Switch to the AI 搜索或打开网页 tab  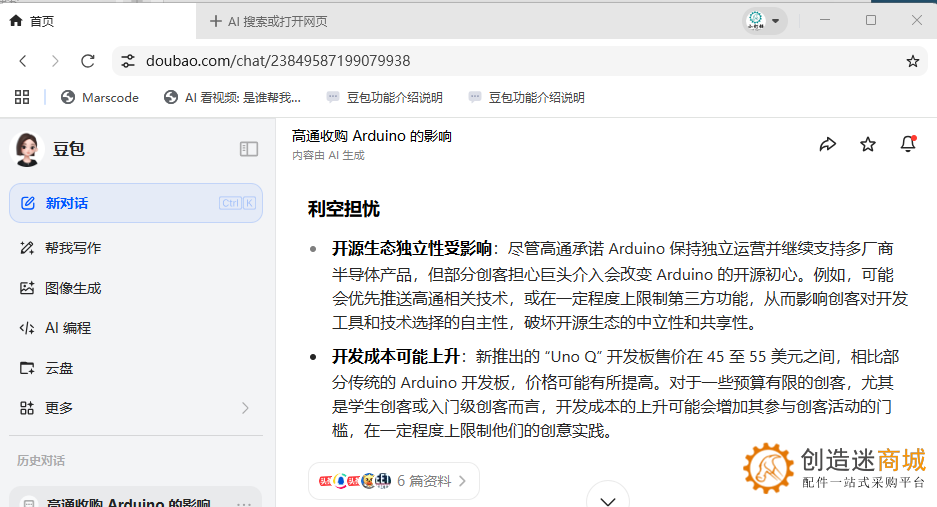point(268,21)
